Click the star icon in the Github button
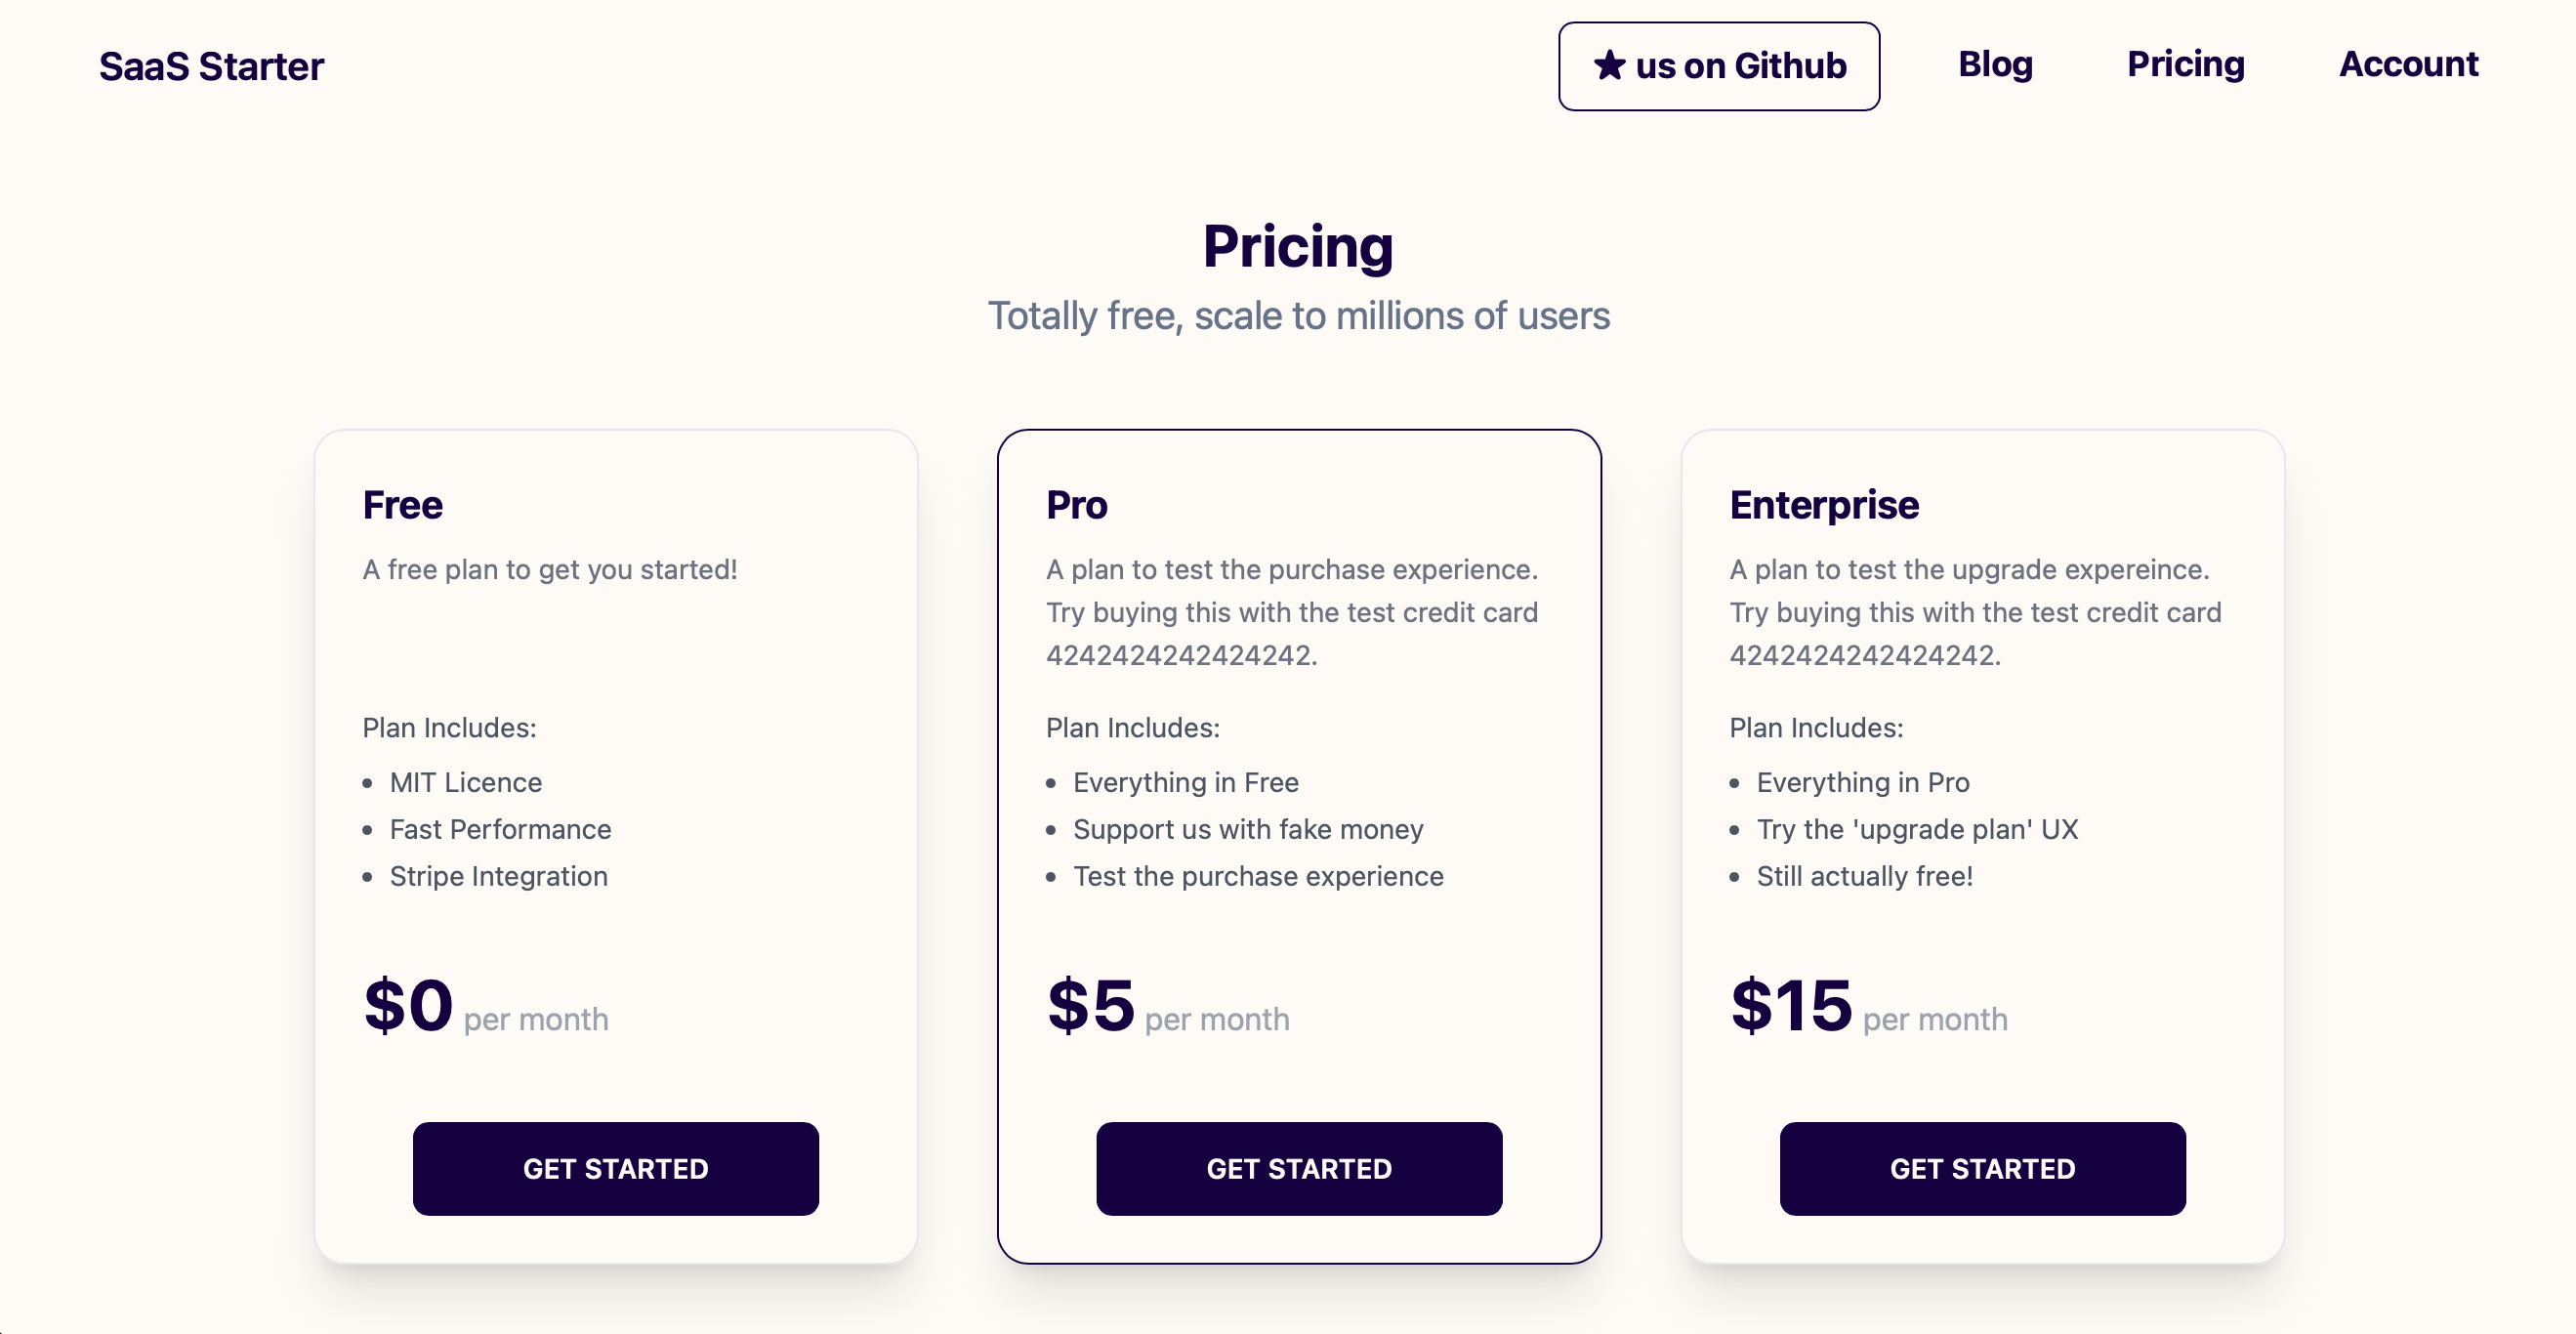 (1609, 66)
